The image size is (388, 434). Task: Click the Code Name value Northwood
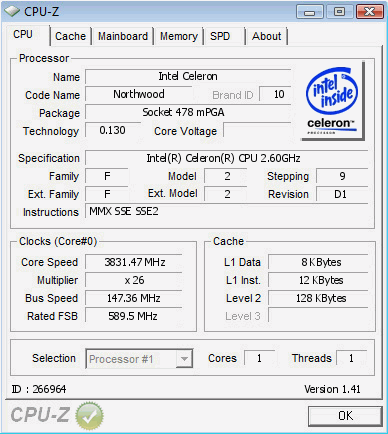click(139, 94)
